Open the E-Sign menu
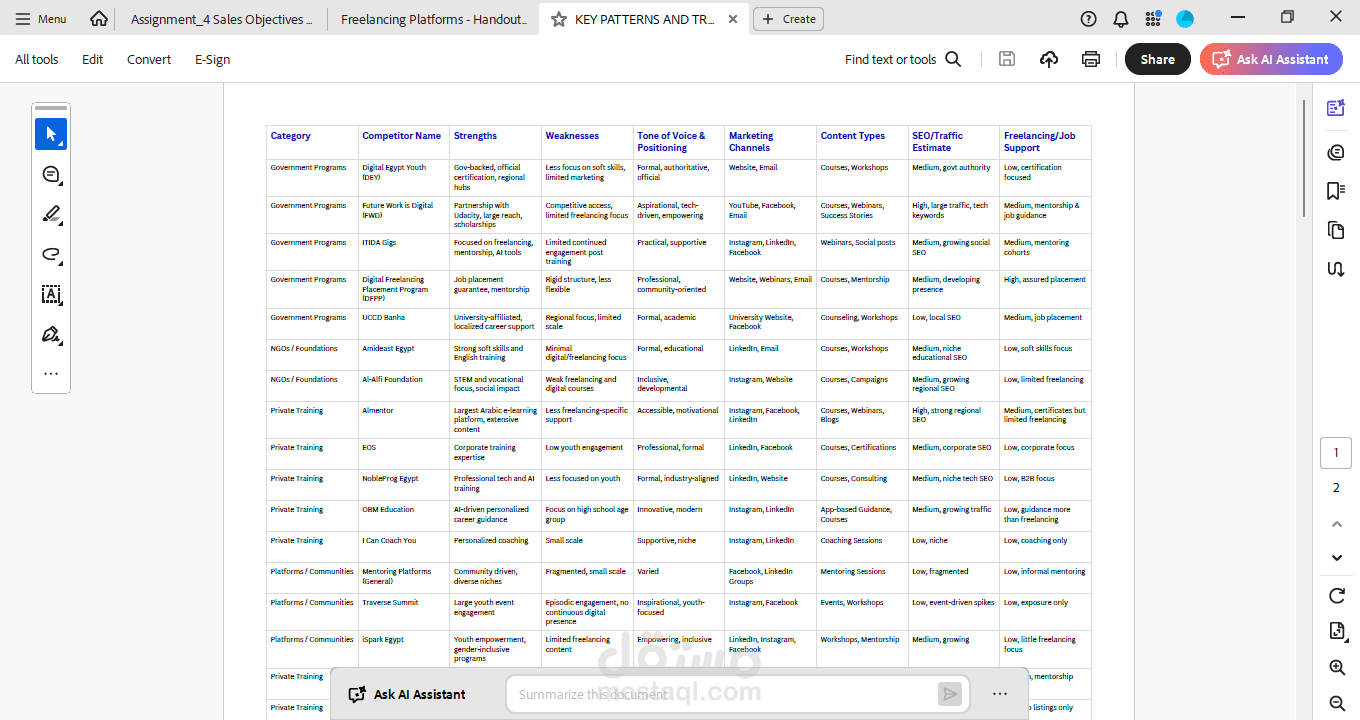This screenshot has height=720, width=1360. (213, 59)
